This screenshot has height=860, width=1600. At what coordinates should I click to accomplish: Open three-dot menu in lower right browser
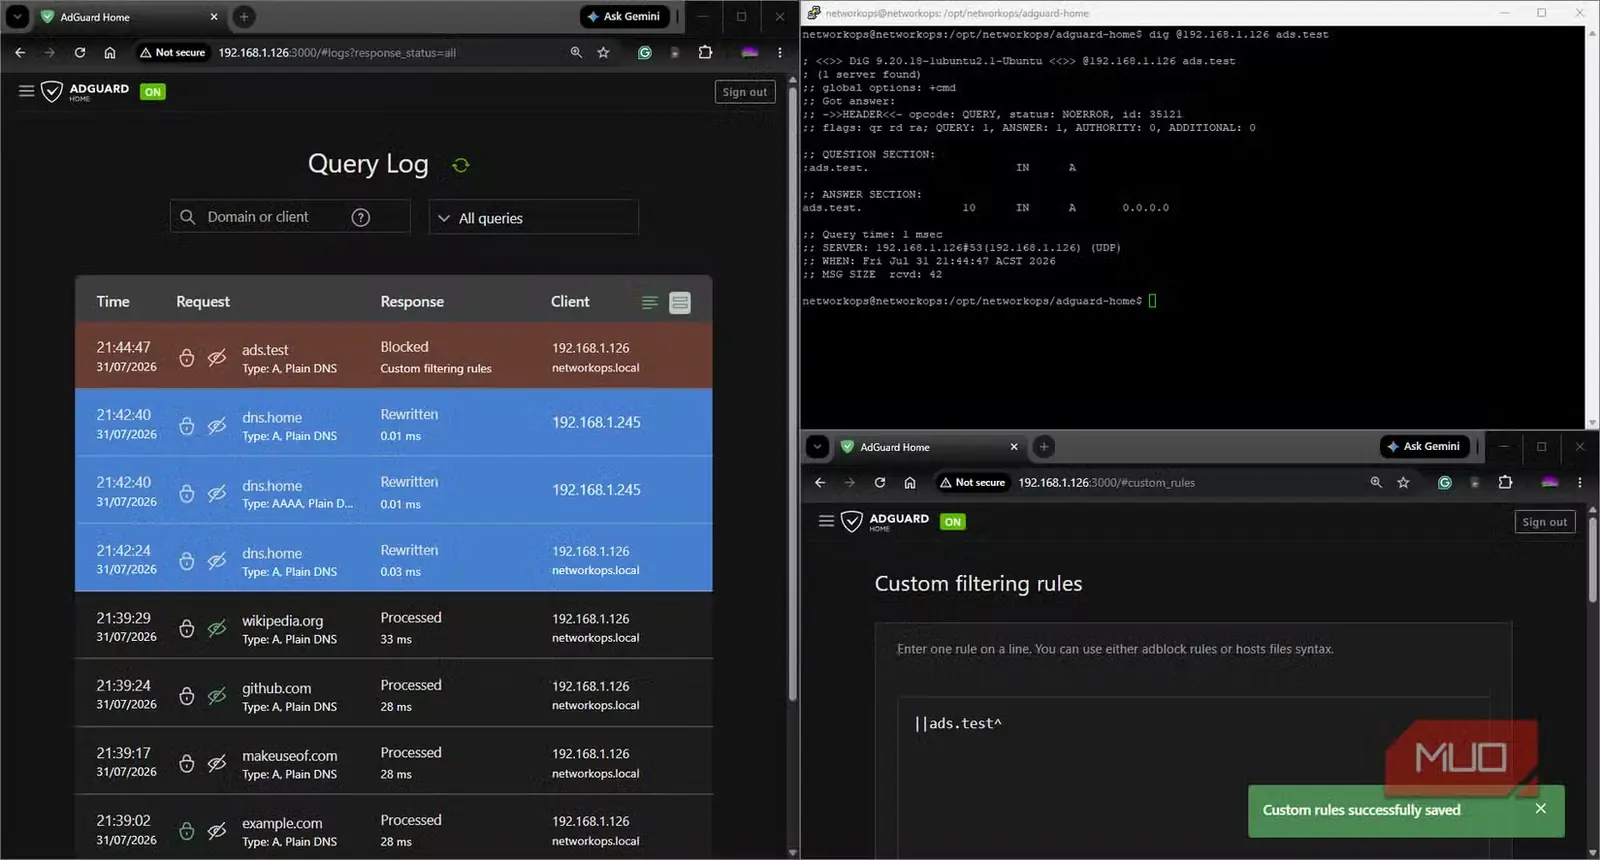coord(1580,482)
